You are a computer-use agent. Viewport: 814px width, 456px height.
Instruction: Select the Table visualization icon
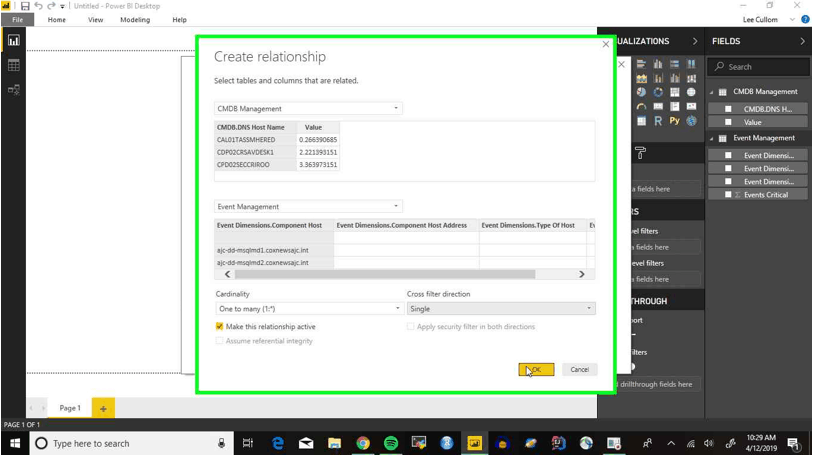pos(642,121)
